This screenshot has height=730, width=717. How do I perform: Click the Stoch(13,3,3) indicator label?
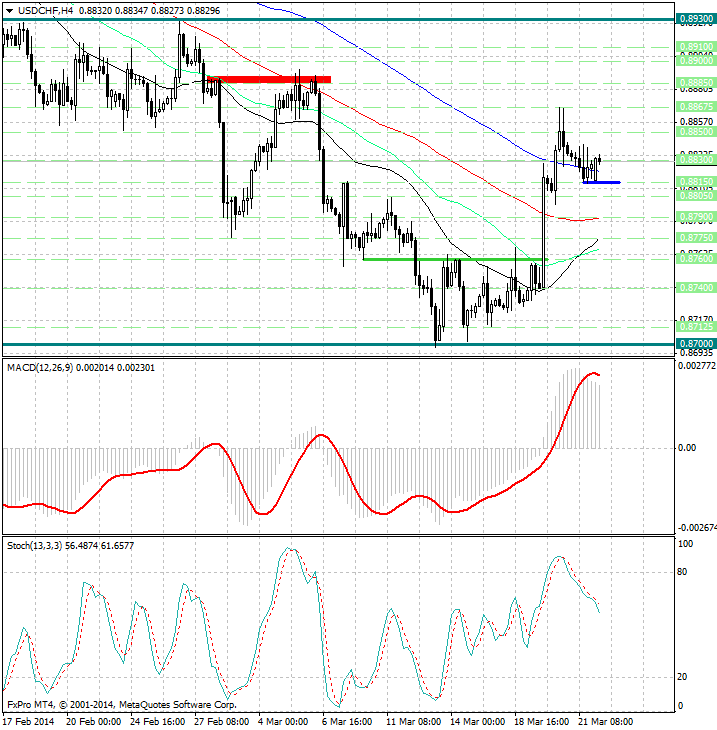click(34, 546)
